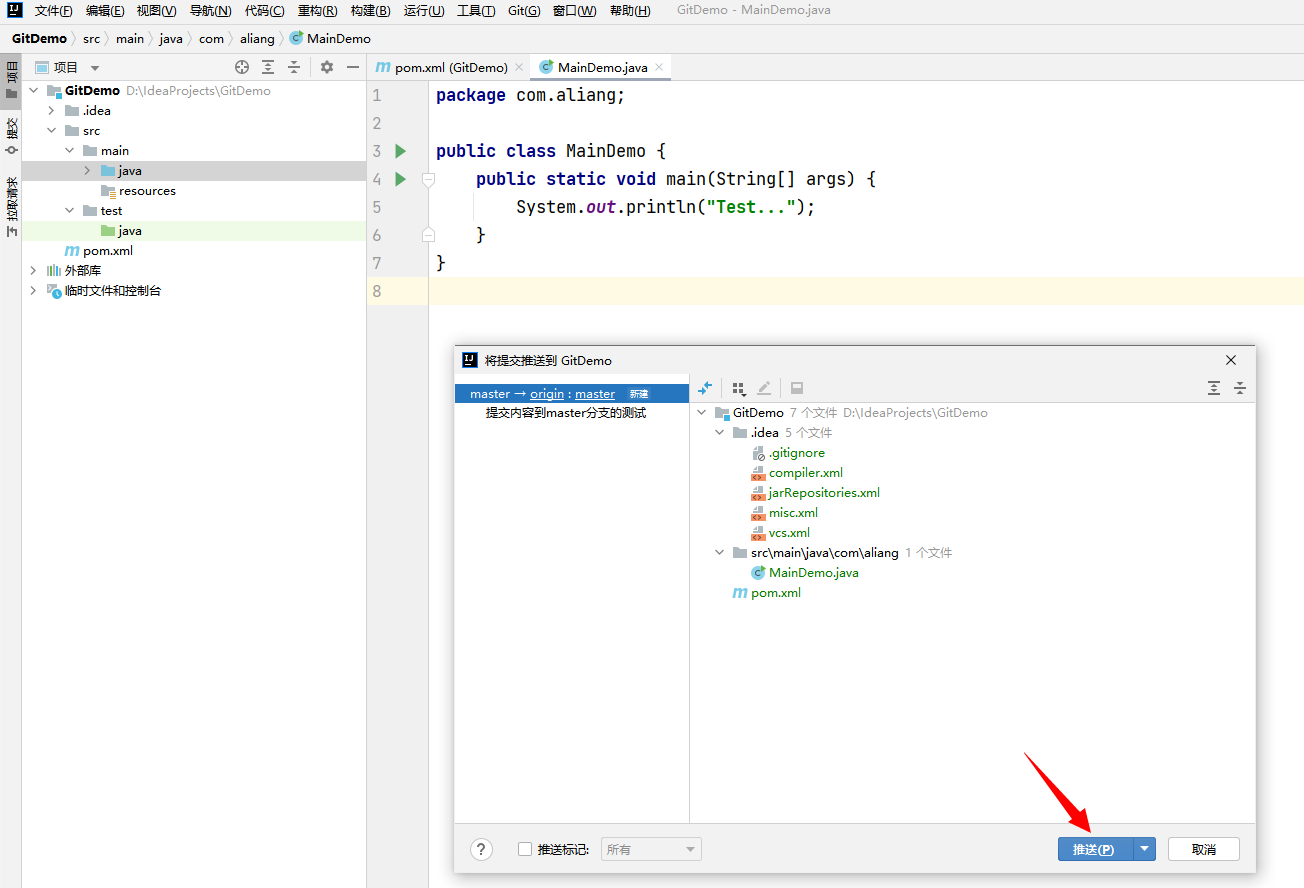Click aliang in breadcrumb bar
This screenshot has width=1304, height=888.
[x=257, y=38]
